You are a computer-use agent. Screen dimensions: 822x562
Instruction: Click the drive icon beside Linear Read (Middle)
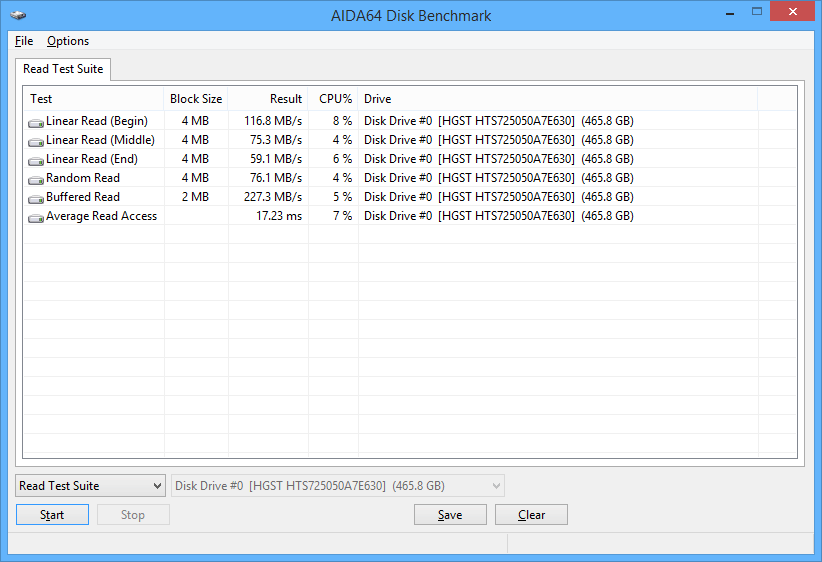tap(36, 142)
